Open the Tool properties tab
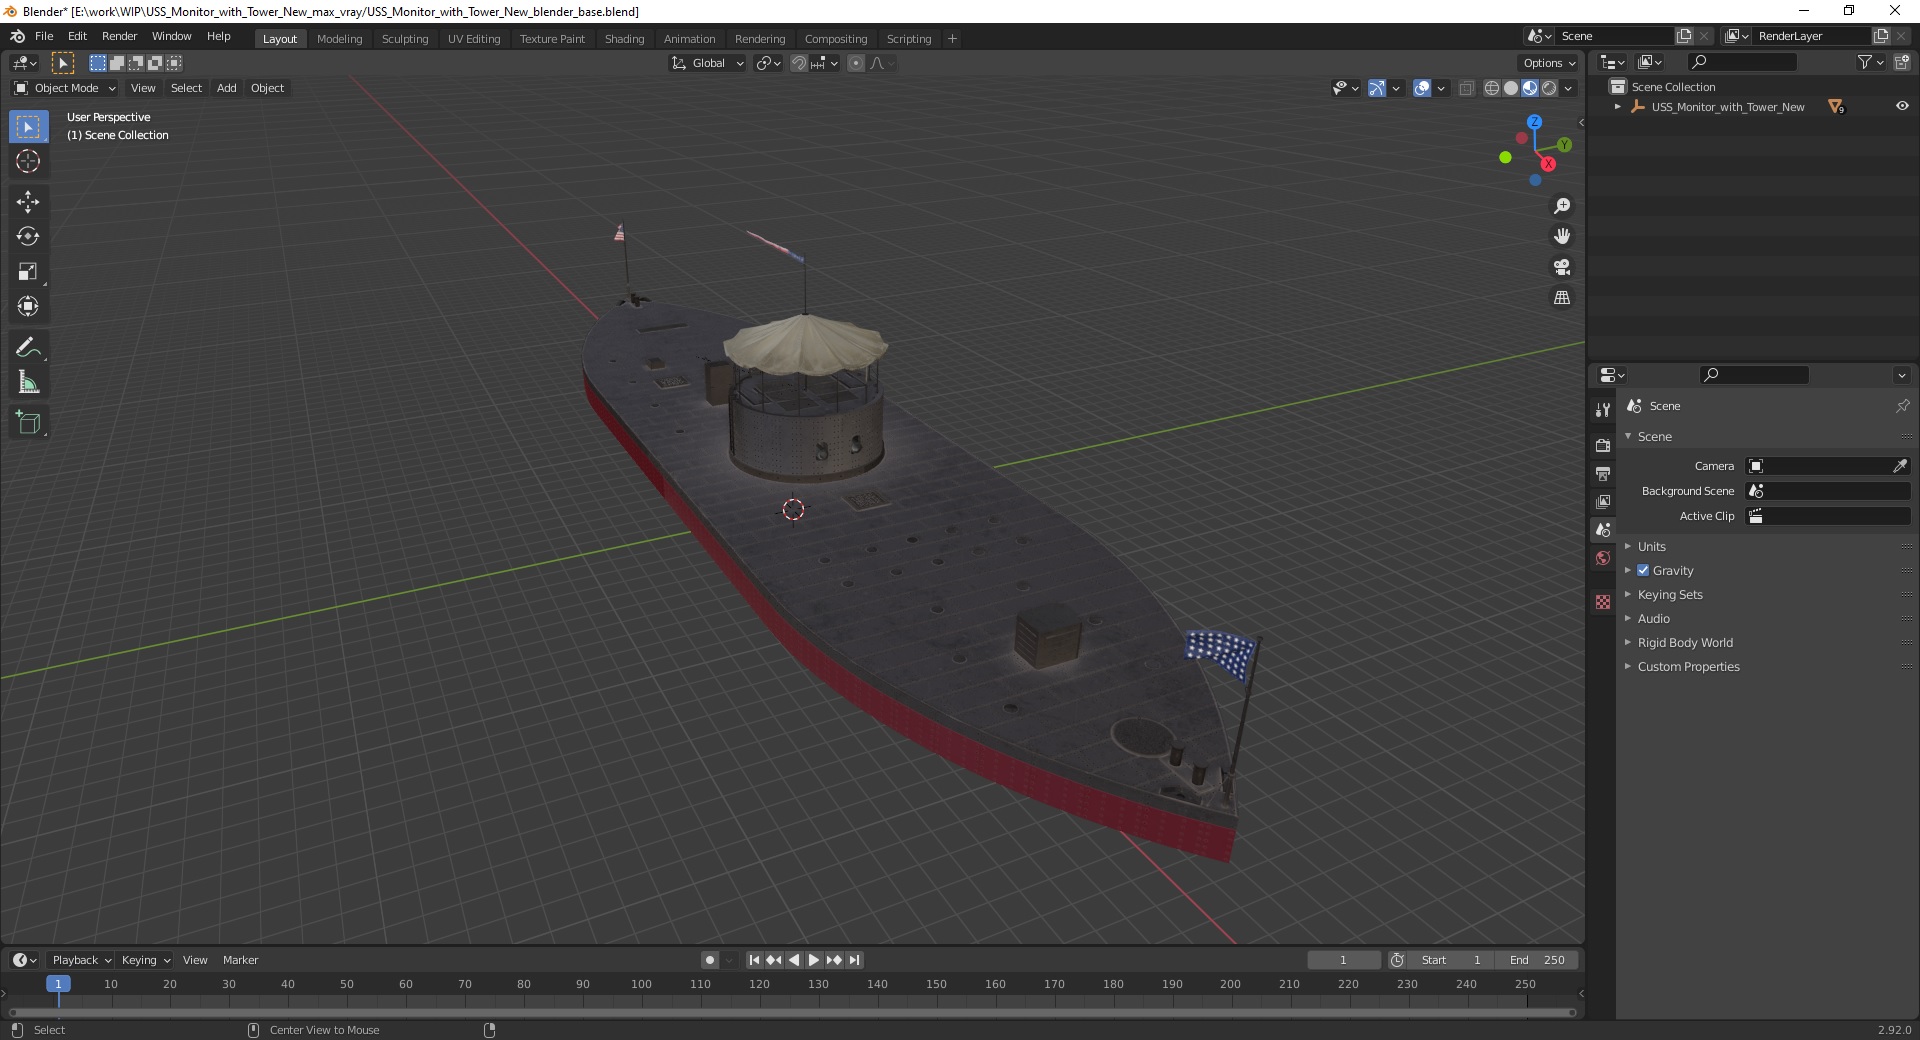1920x1040 pixels. (1603, 410)
